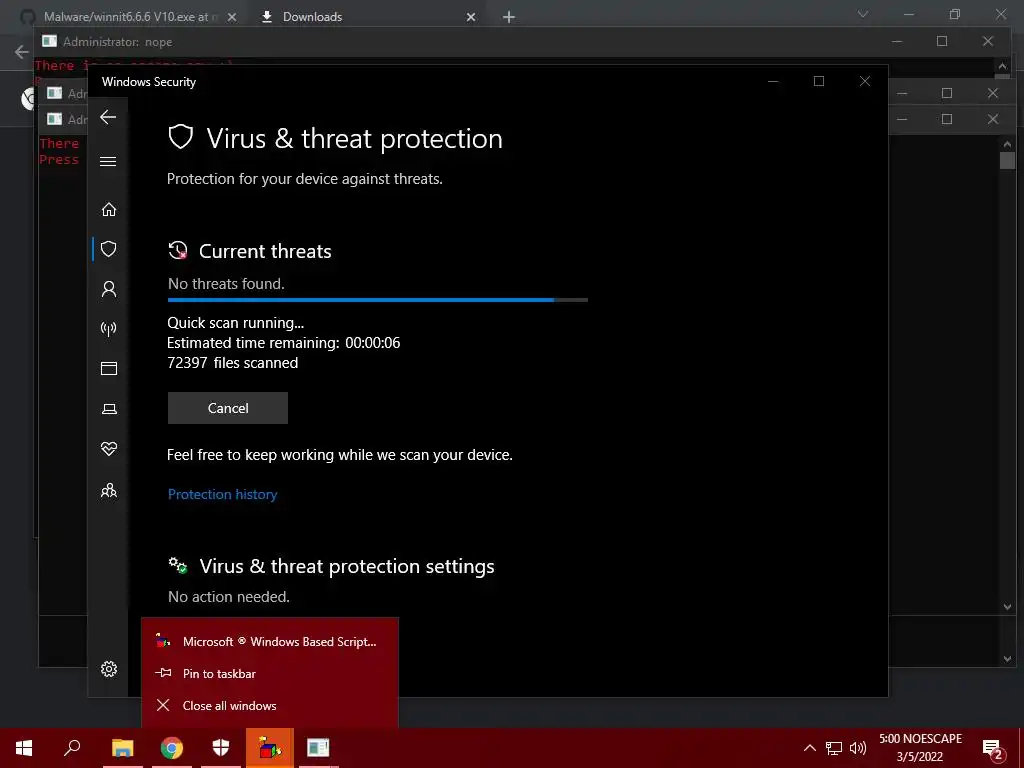
Task: Open Protection history link
Action: (222, 494)
